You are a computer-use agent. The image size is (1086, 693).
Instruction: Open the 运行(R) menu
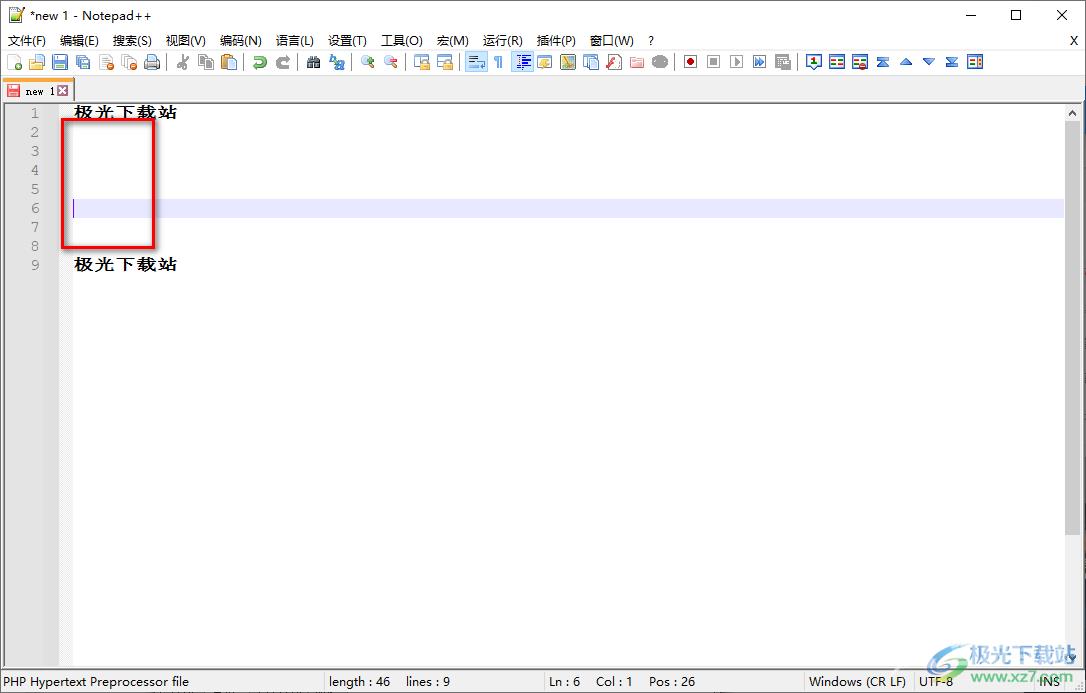503,41
